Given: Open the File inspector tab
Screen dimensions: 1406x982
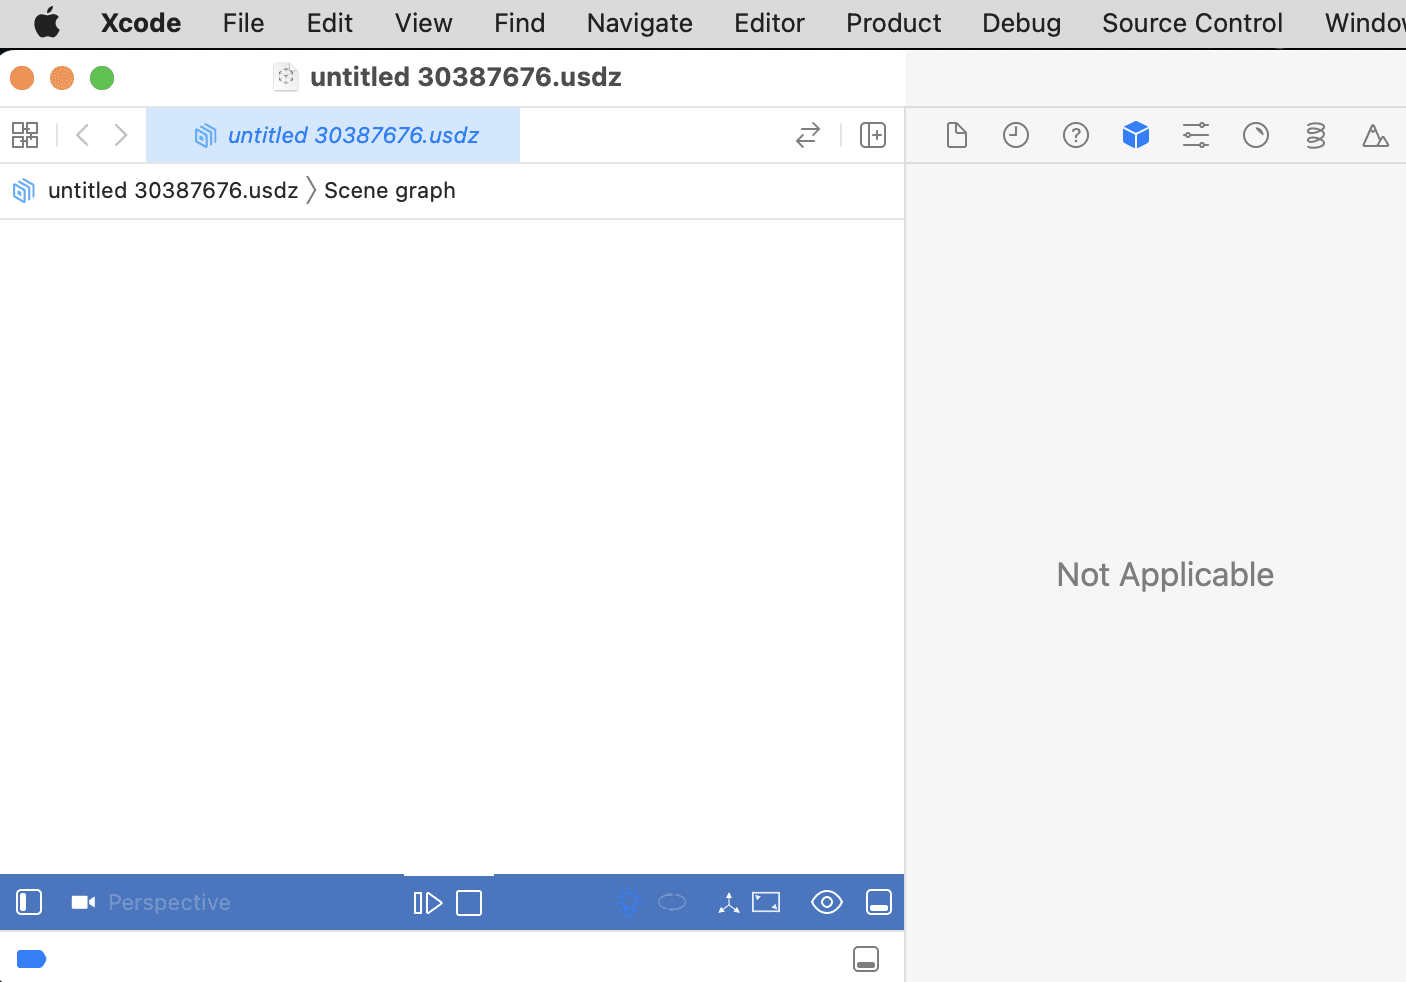Looking at the screenshot, I should tap(956, 135).
